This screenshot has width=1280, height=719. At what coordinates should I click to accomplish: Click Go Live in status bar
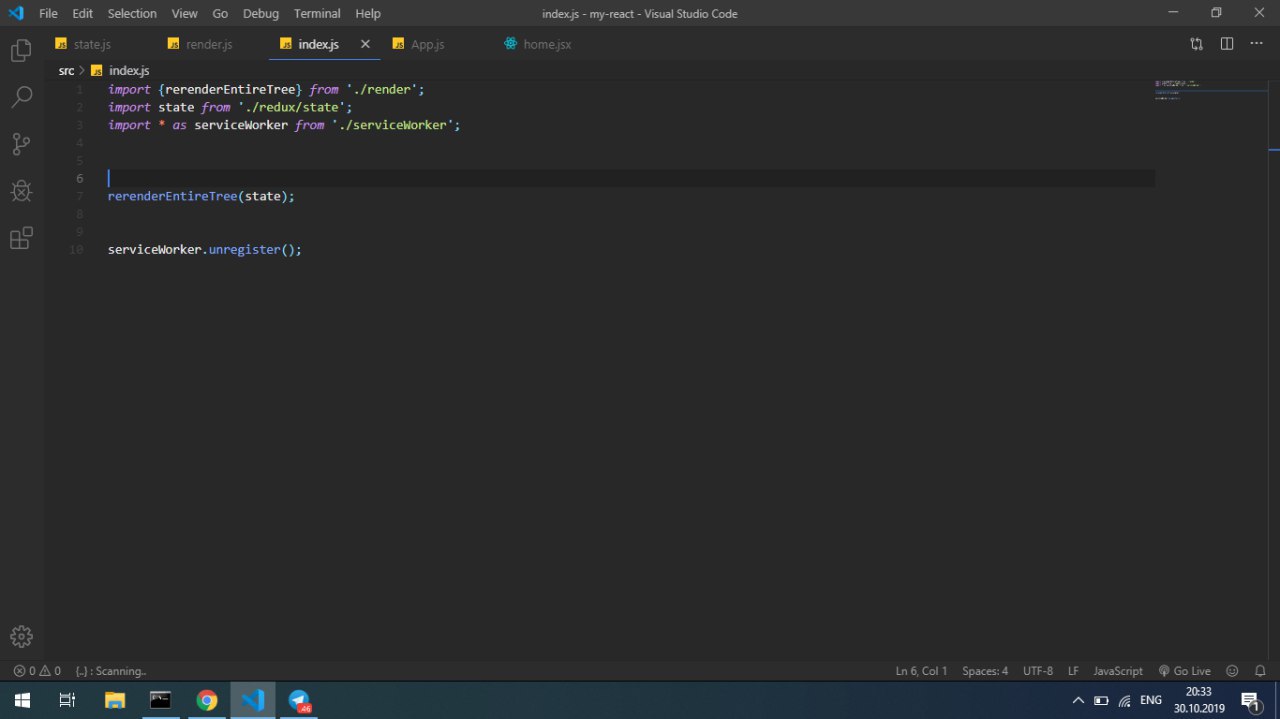tap(1185, 671)
